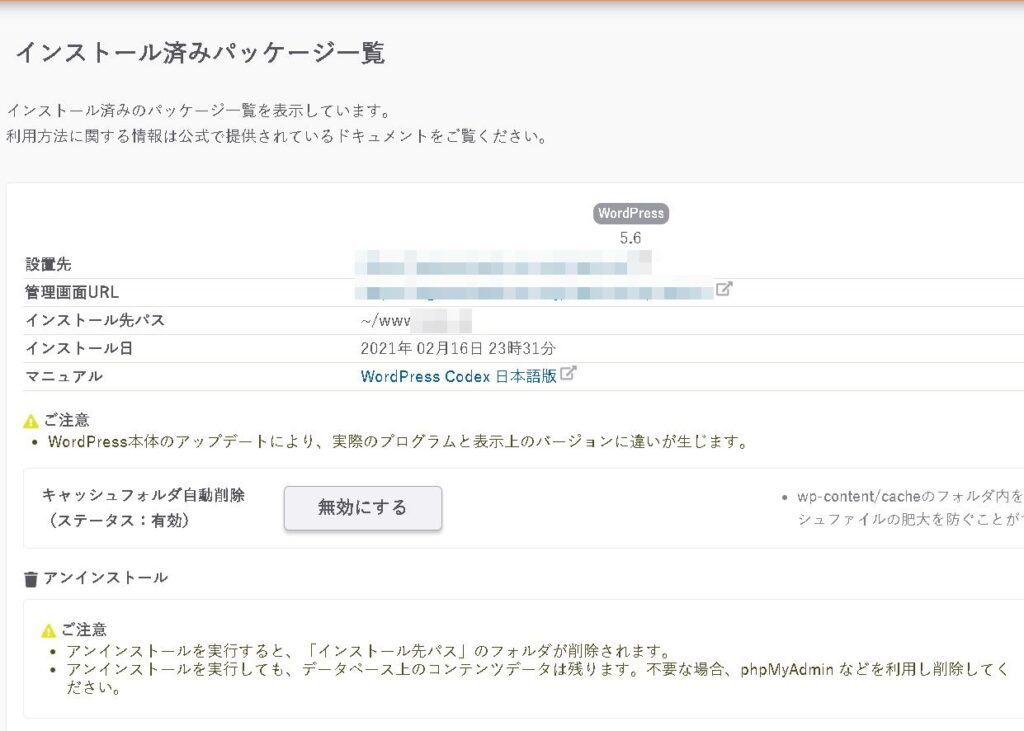Click the ~/www install path value

click(x=385, y=321)
